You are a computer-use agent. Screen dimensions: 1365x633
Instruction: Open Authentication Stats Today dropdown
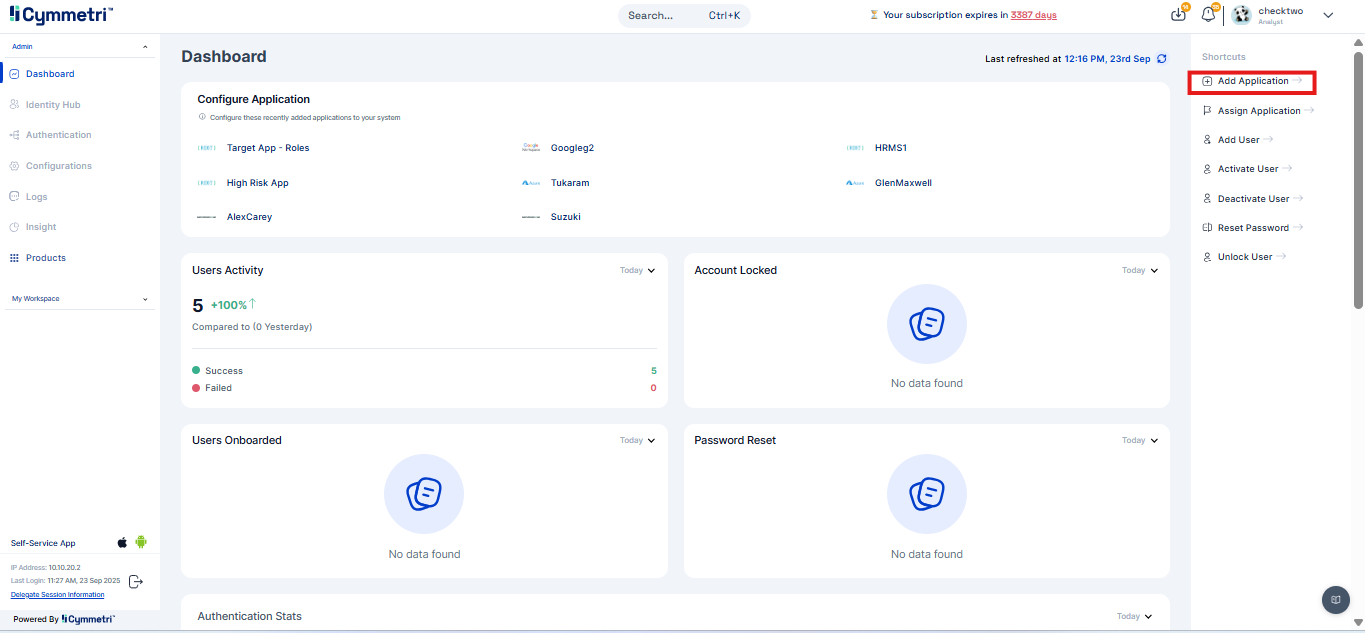(x=1134, y=617)
